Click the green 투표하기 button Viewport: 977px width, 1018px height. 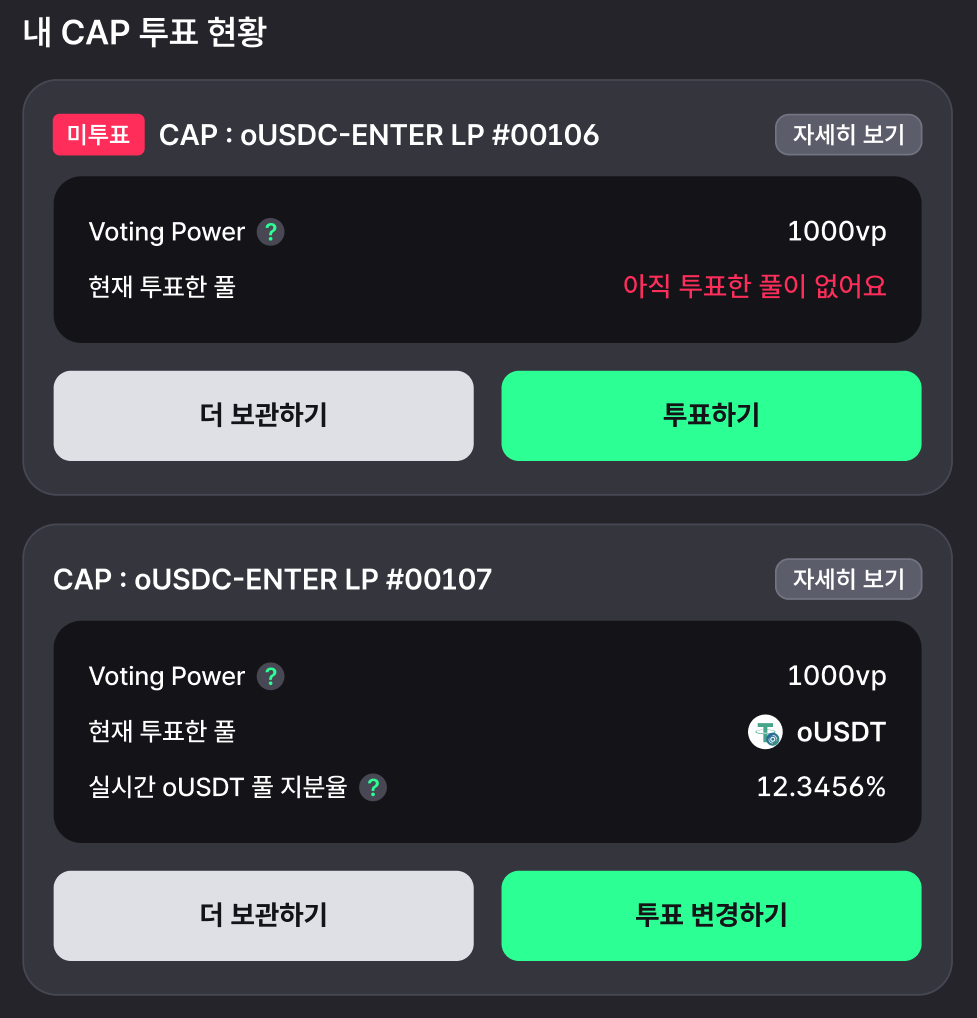pos(711,416)
